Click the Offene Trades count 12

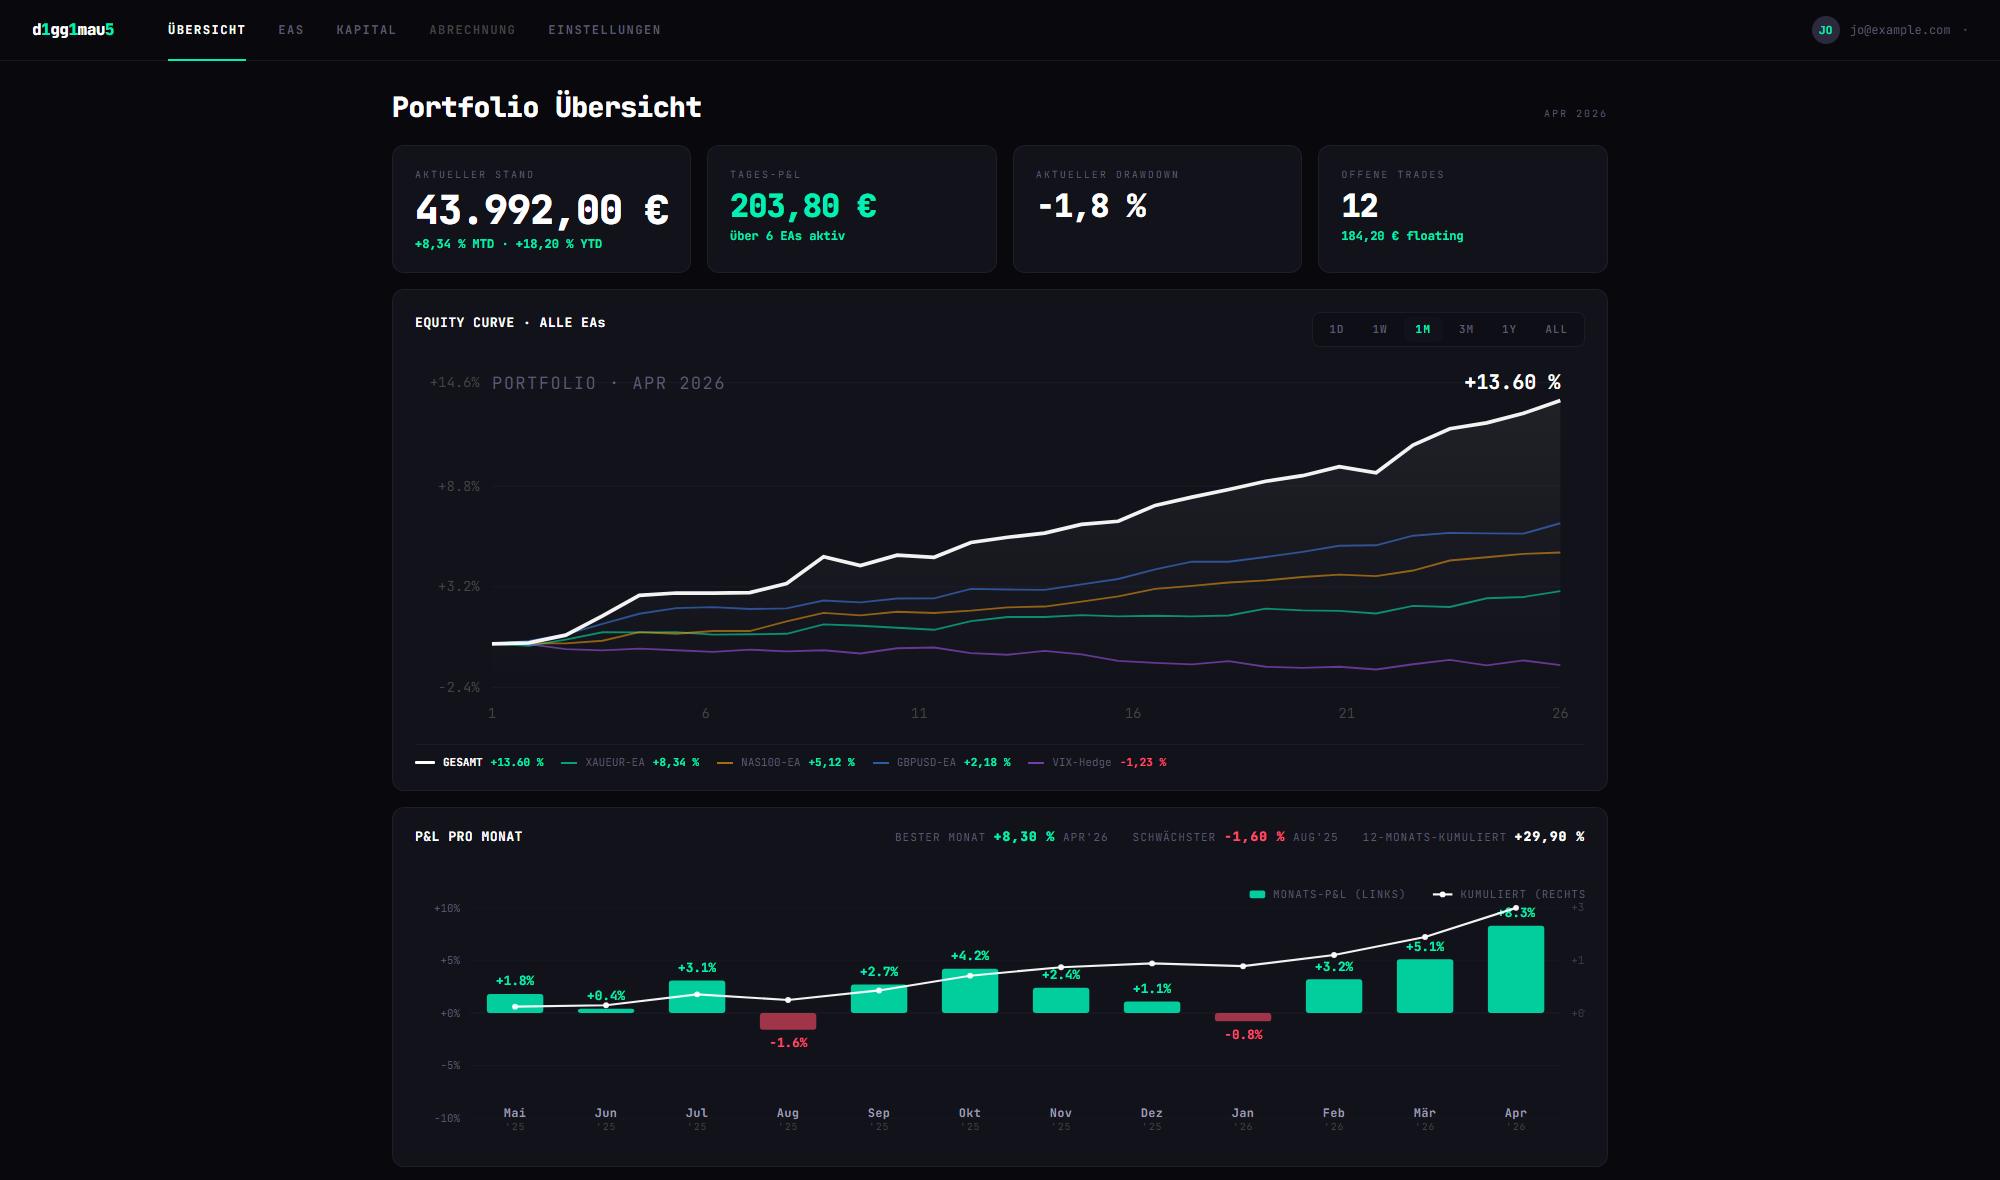pos(1360,206)
